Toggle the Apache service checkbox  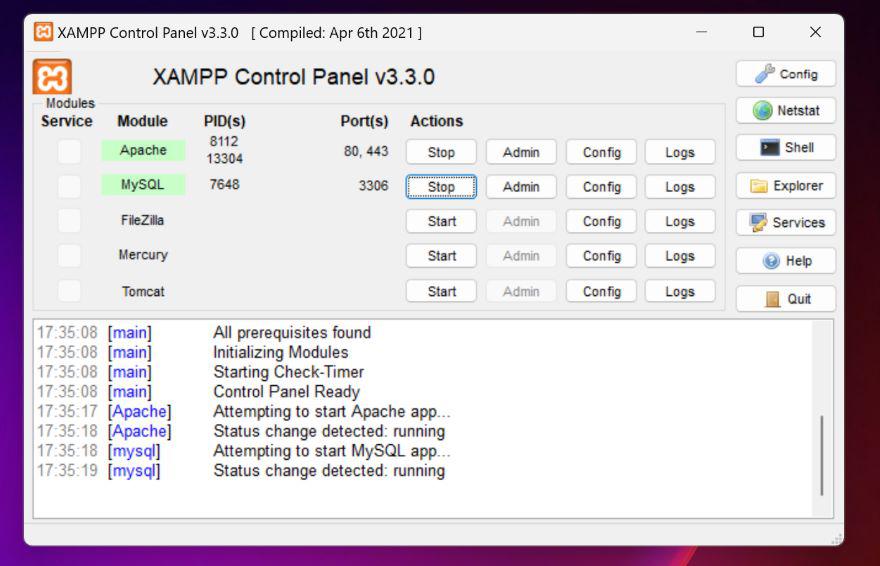[x=70, y=151]
